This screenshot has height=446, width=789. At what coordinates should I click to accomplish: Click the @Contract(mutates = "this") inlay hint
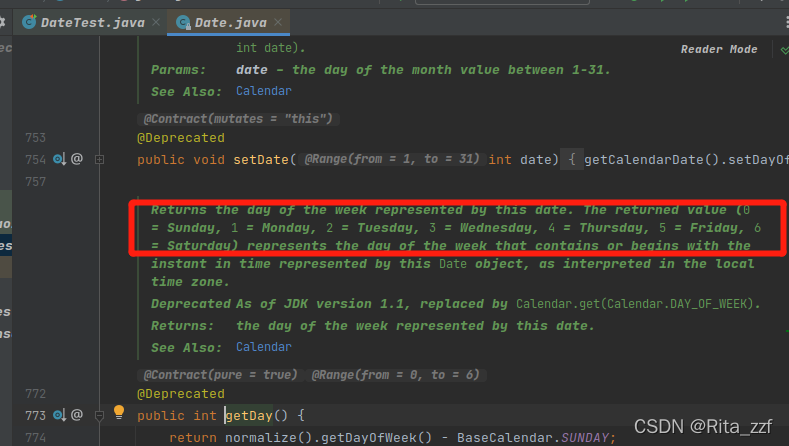[x=238, y=119]
